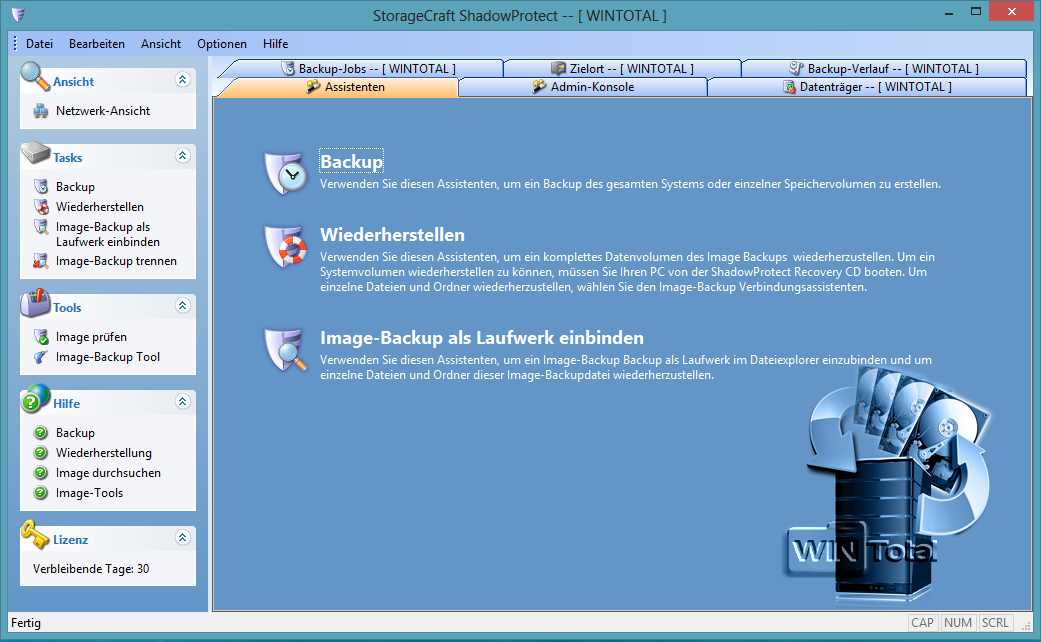Click the Backup icon under Tasks
Screen dimensions: 1041x642
[x=41, y=187]
